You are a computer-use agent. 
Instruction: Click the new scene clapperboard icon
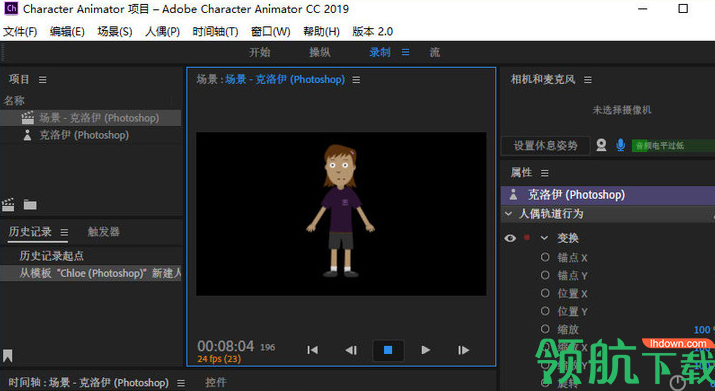point(8,204)
